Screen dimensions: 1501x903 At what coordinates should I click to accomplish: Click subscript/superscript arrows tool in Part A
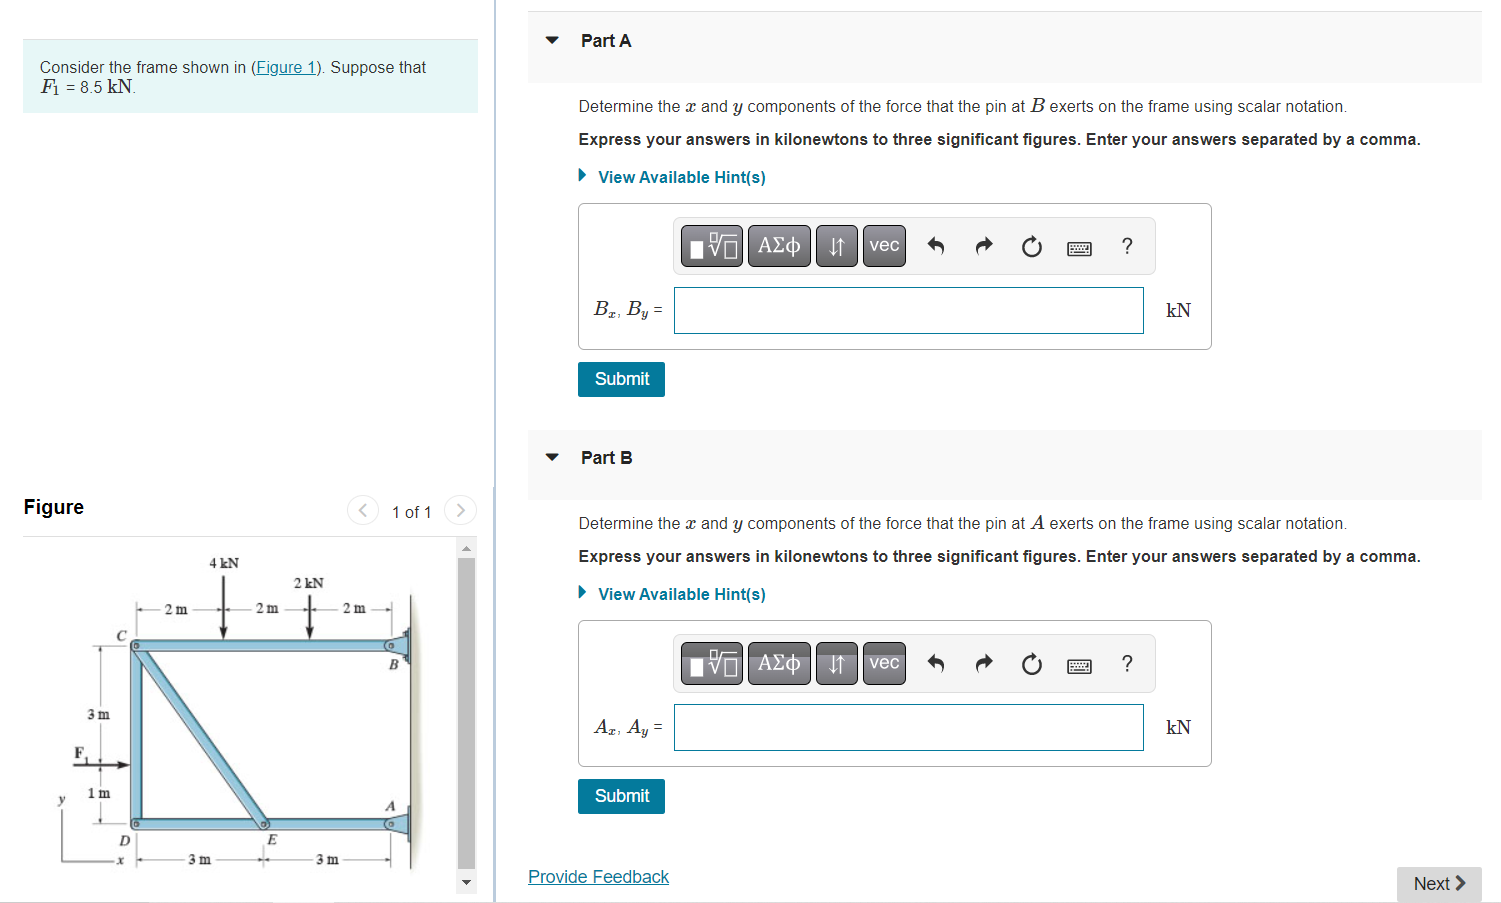837,246
